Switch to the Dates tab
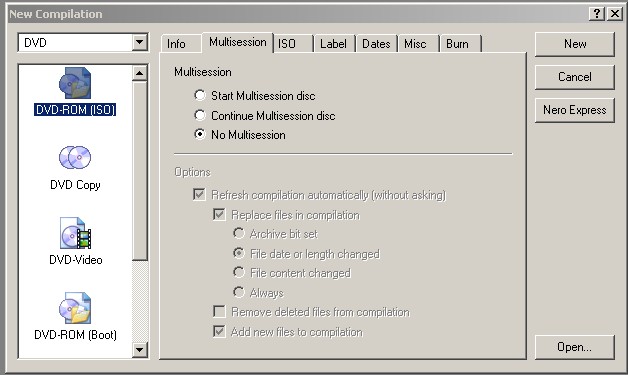628x375 pixels. point(376,44)
